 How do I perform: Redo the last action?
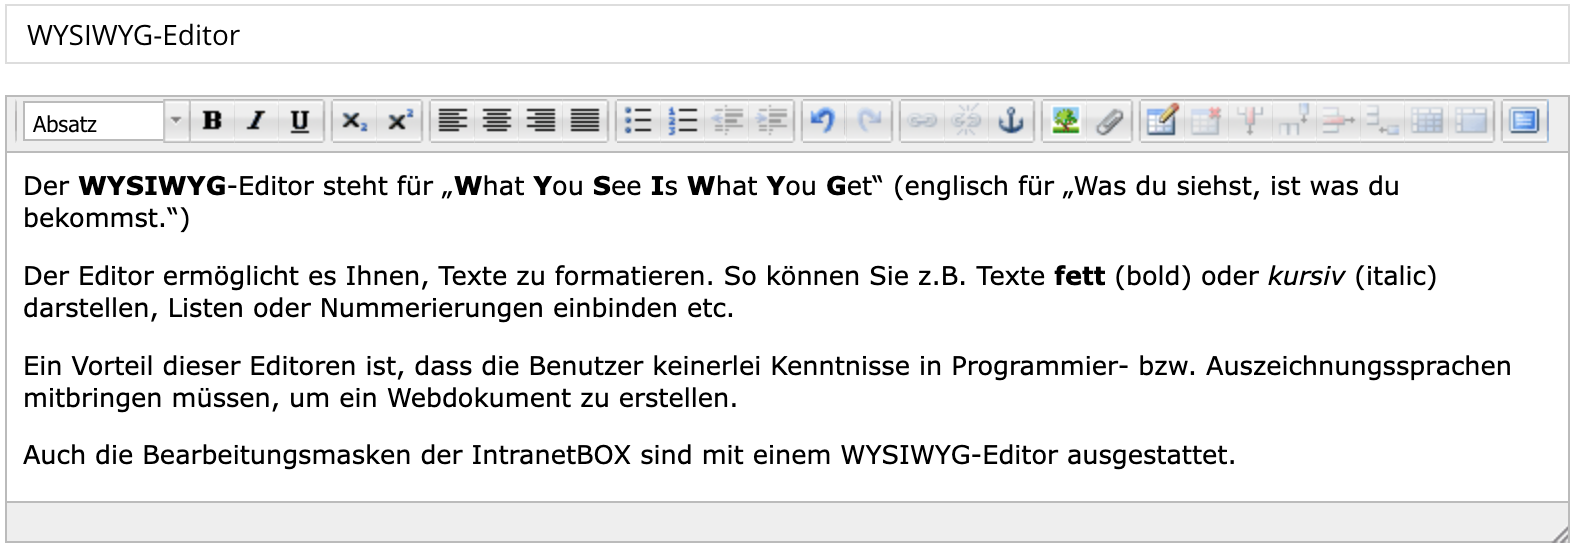[869, 121]
